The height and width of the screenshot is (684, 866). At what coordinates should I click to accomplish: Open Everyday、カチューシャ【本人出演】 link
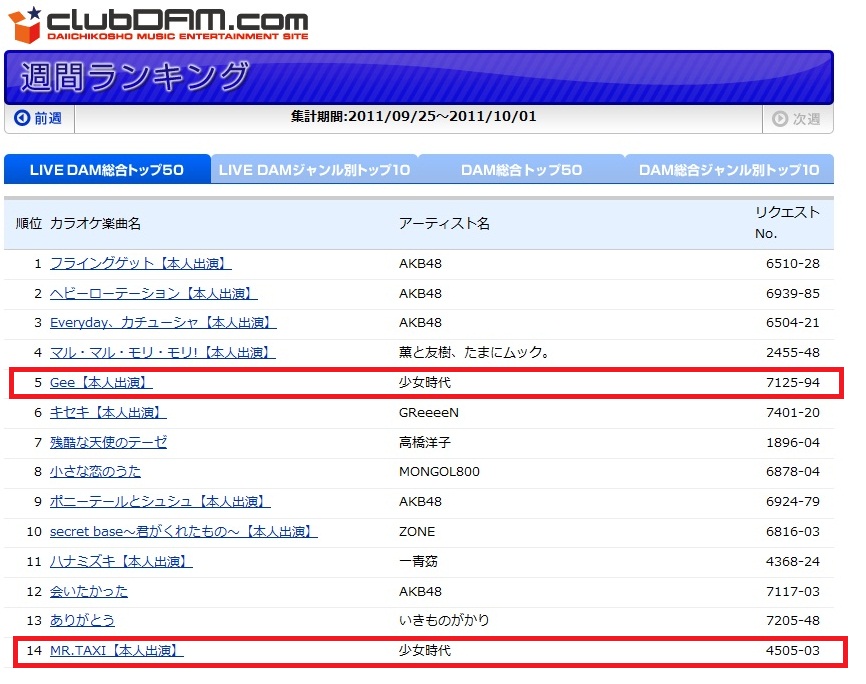click(x=163, y=323)
